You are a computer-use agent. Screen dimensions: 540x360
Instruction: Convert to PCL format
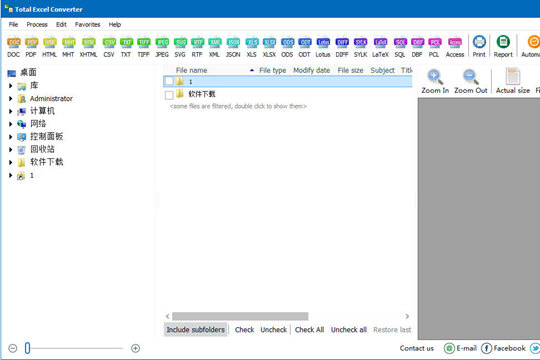[x=434, y=47]
